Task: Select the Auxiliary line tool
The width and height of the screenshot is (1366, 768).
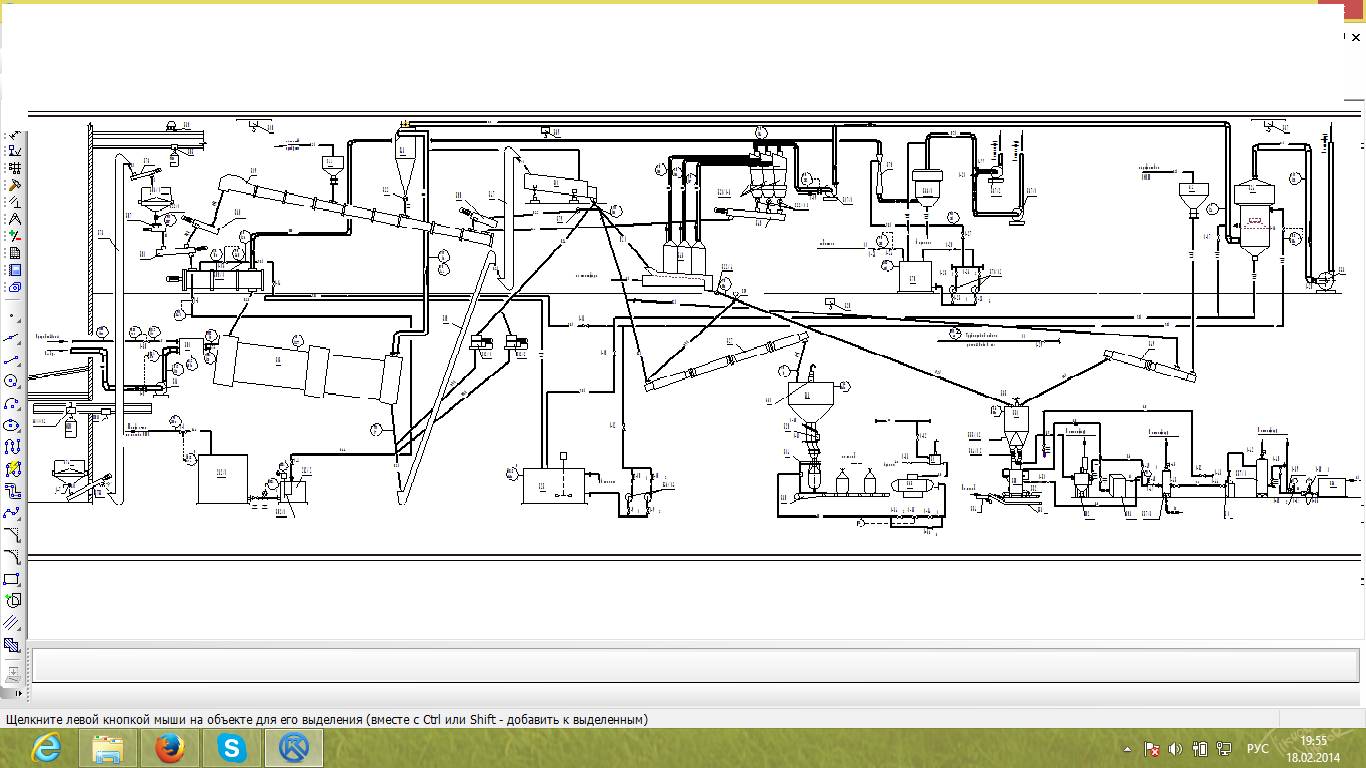Action: tap(13, 338)
